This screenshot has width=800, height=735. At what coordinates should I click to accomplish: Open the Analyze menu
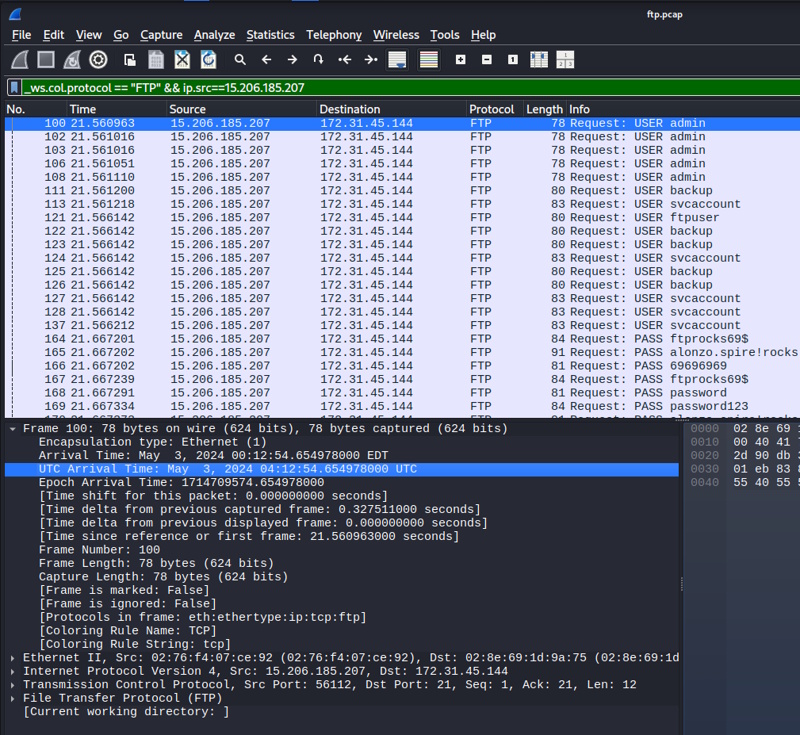tap(214, 35)
